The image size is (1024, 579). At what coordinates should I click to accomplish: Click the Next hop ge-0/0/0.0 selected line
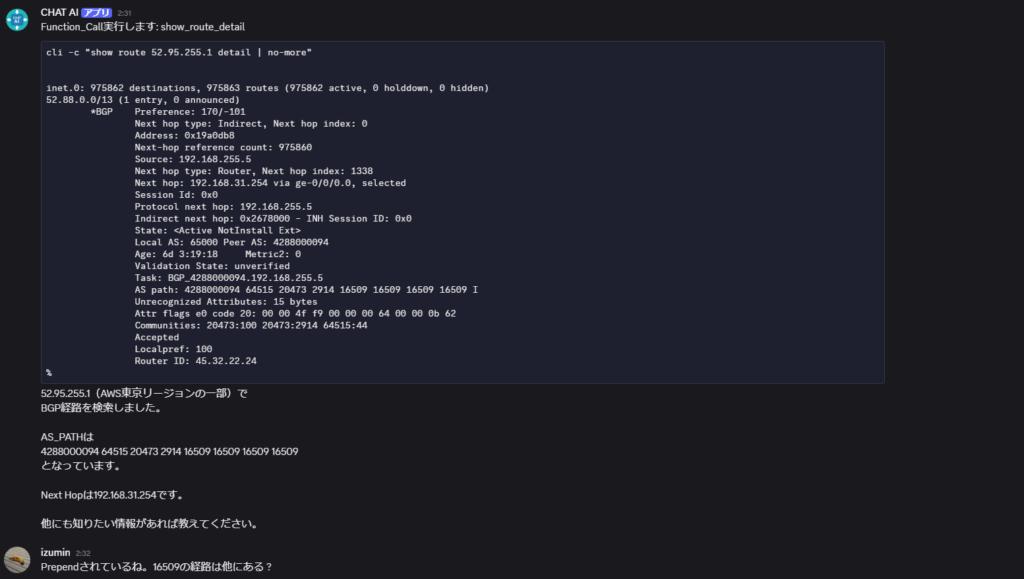[x=270, y=183]
